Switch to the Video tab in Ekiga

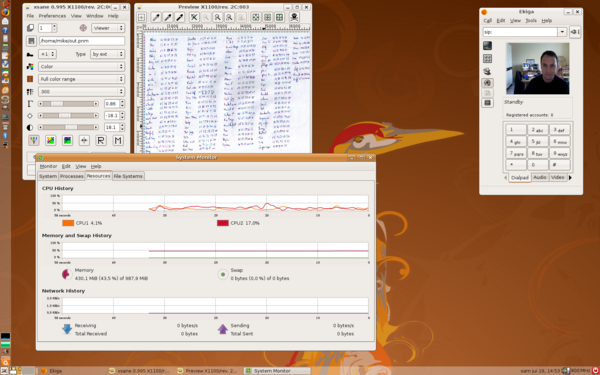point(558,178)
